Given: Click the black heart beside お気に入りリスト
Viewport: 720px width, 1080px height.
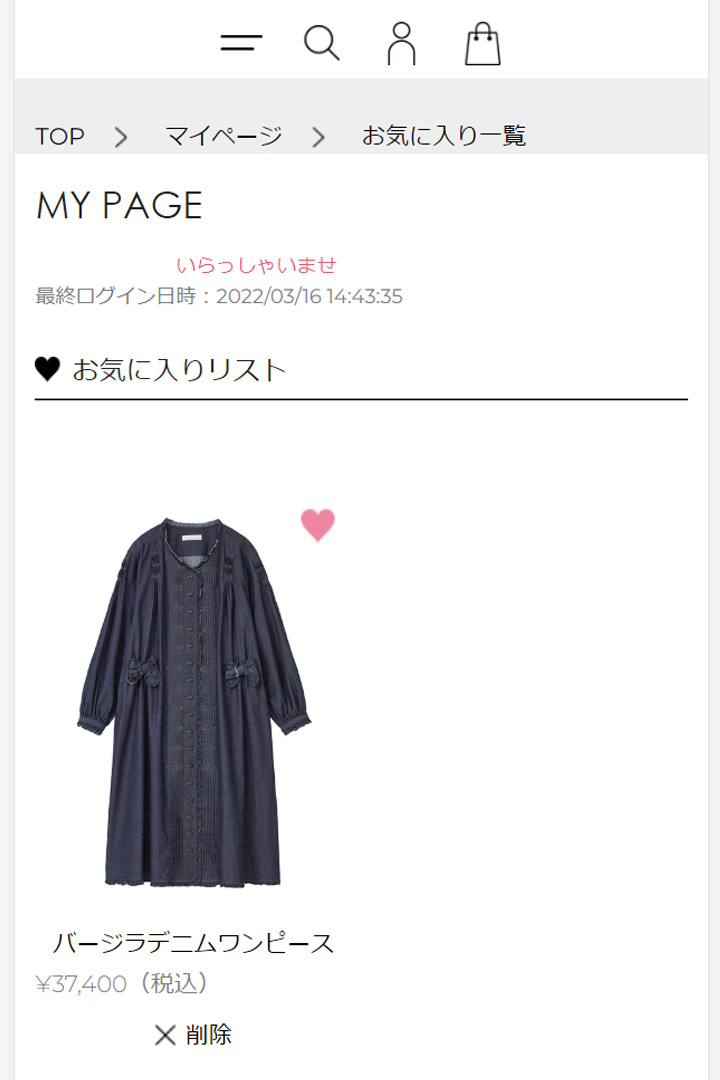Looking at the screenshot, I should tap(48, 369).
